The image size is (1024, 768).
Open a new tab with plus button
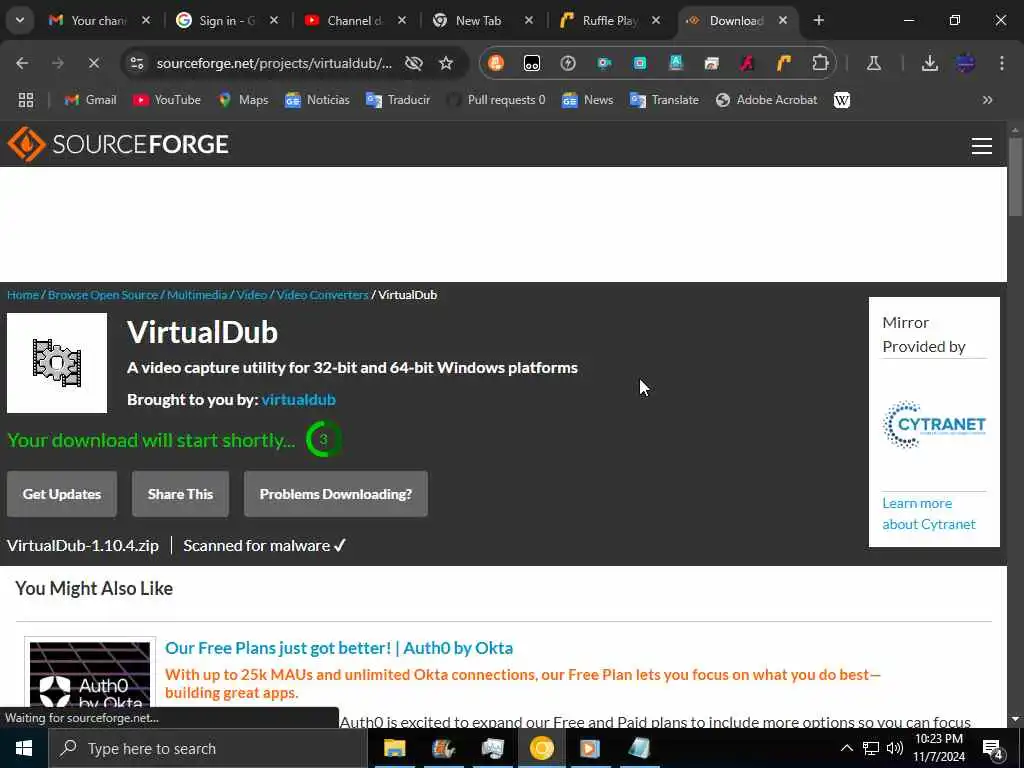pyautogui.click(x=818, y=20)
